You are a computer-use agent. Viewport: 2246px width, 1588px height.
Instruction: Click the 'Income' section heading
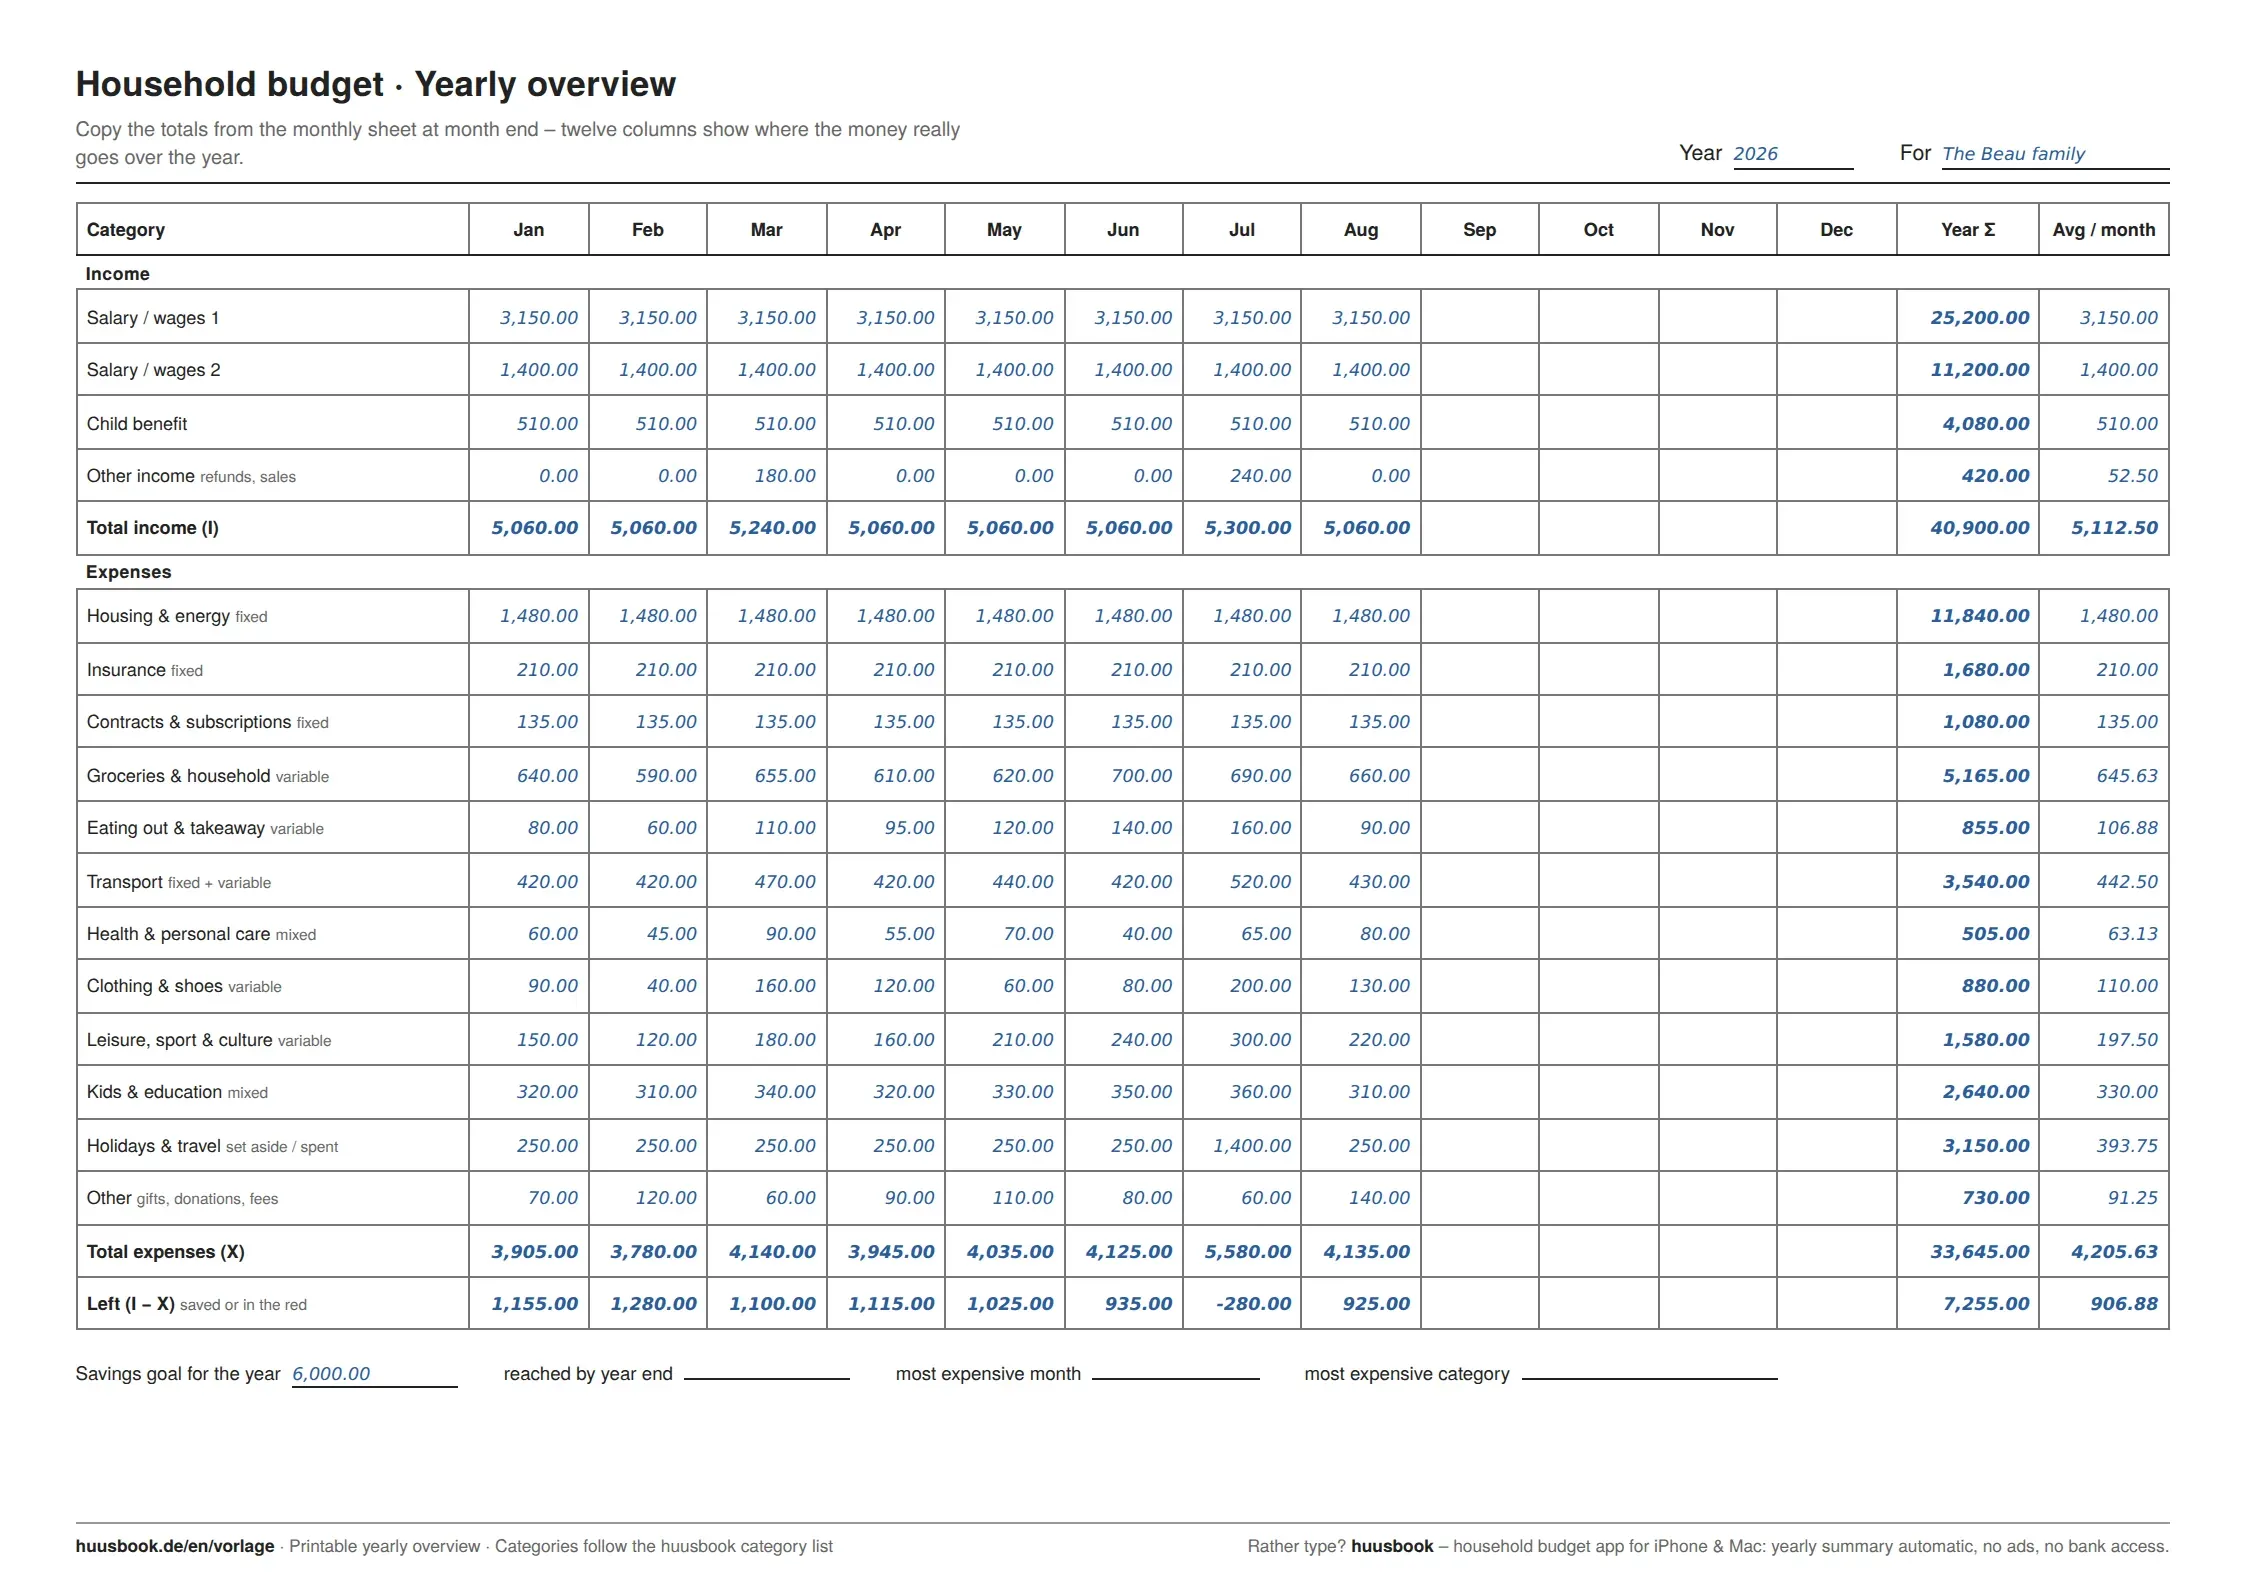tap(118, 274)
